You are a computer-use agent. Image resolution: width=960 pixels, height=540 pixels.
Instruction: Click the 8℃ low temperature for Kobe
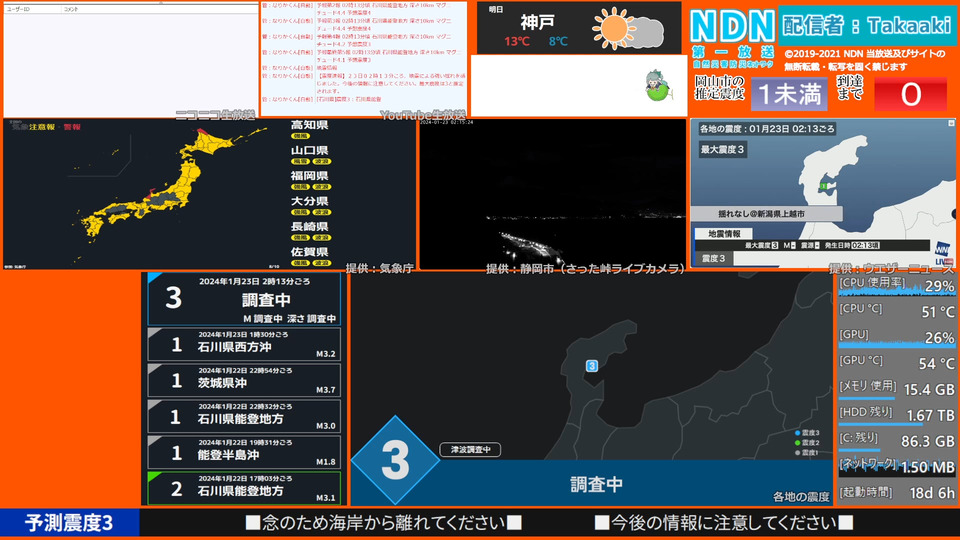558,42
